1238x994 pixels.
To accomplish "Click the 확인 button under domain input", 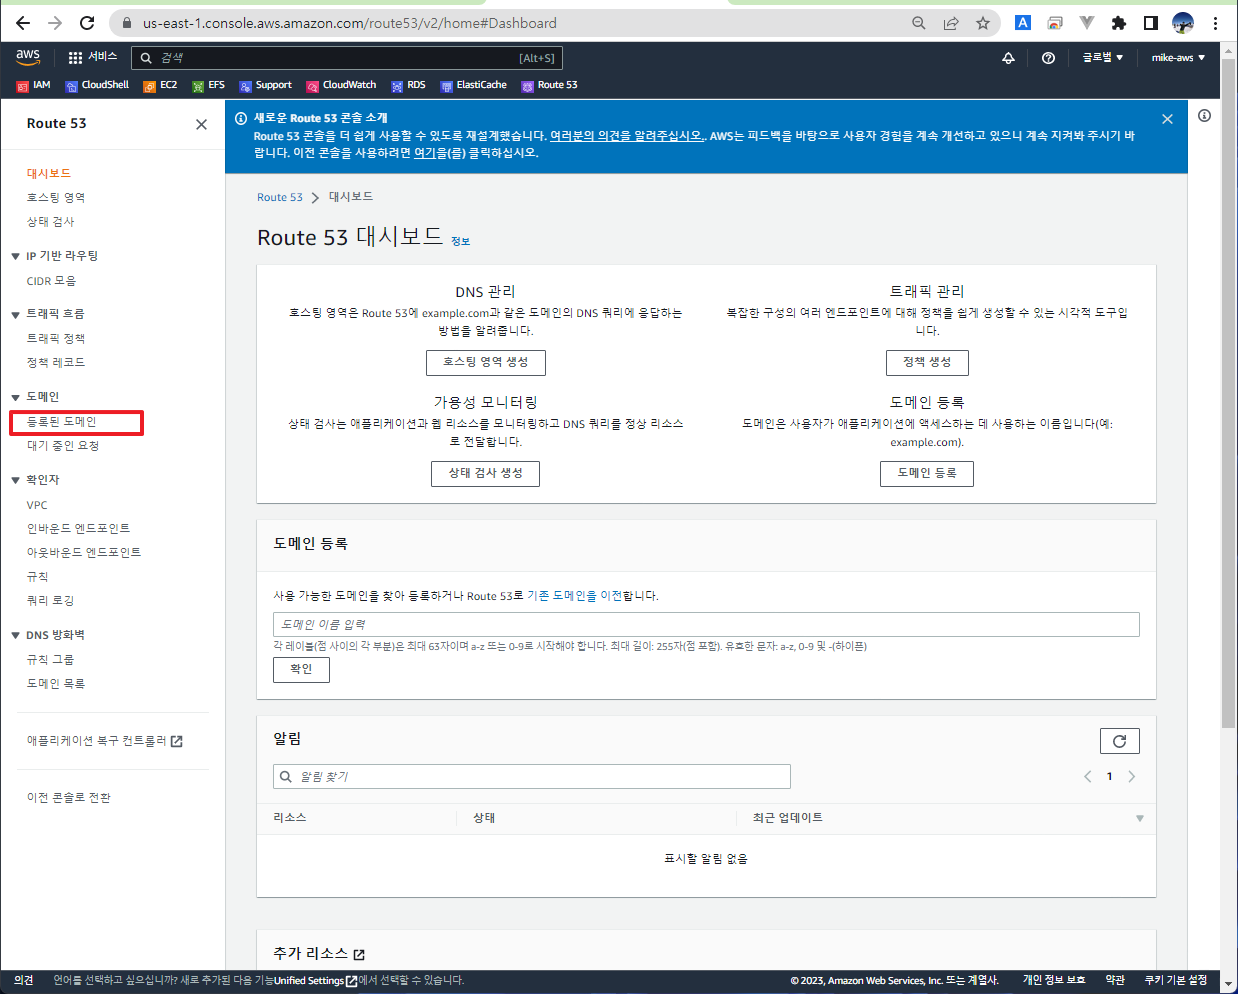I will 301,670.
